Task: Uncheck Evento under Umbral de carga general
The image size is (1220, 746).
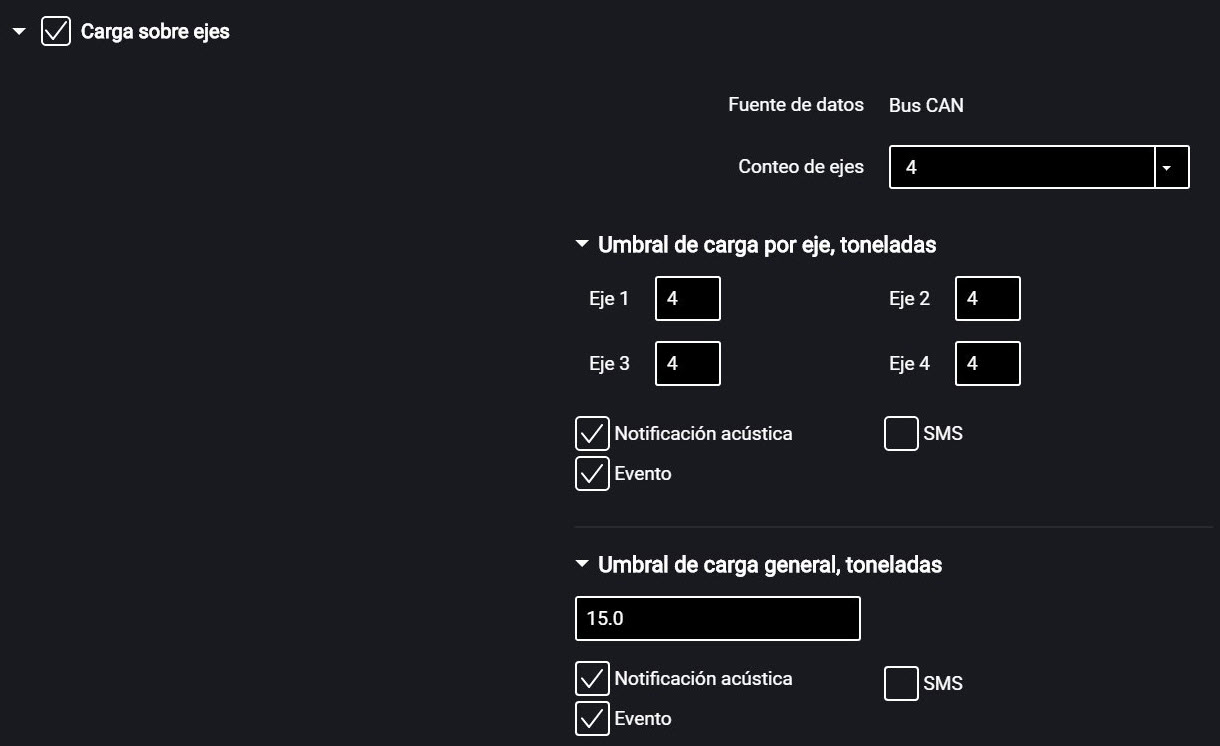Action: [x=592, y=718]
